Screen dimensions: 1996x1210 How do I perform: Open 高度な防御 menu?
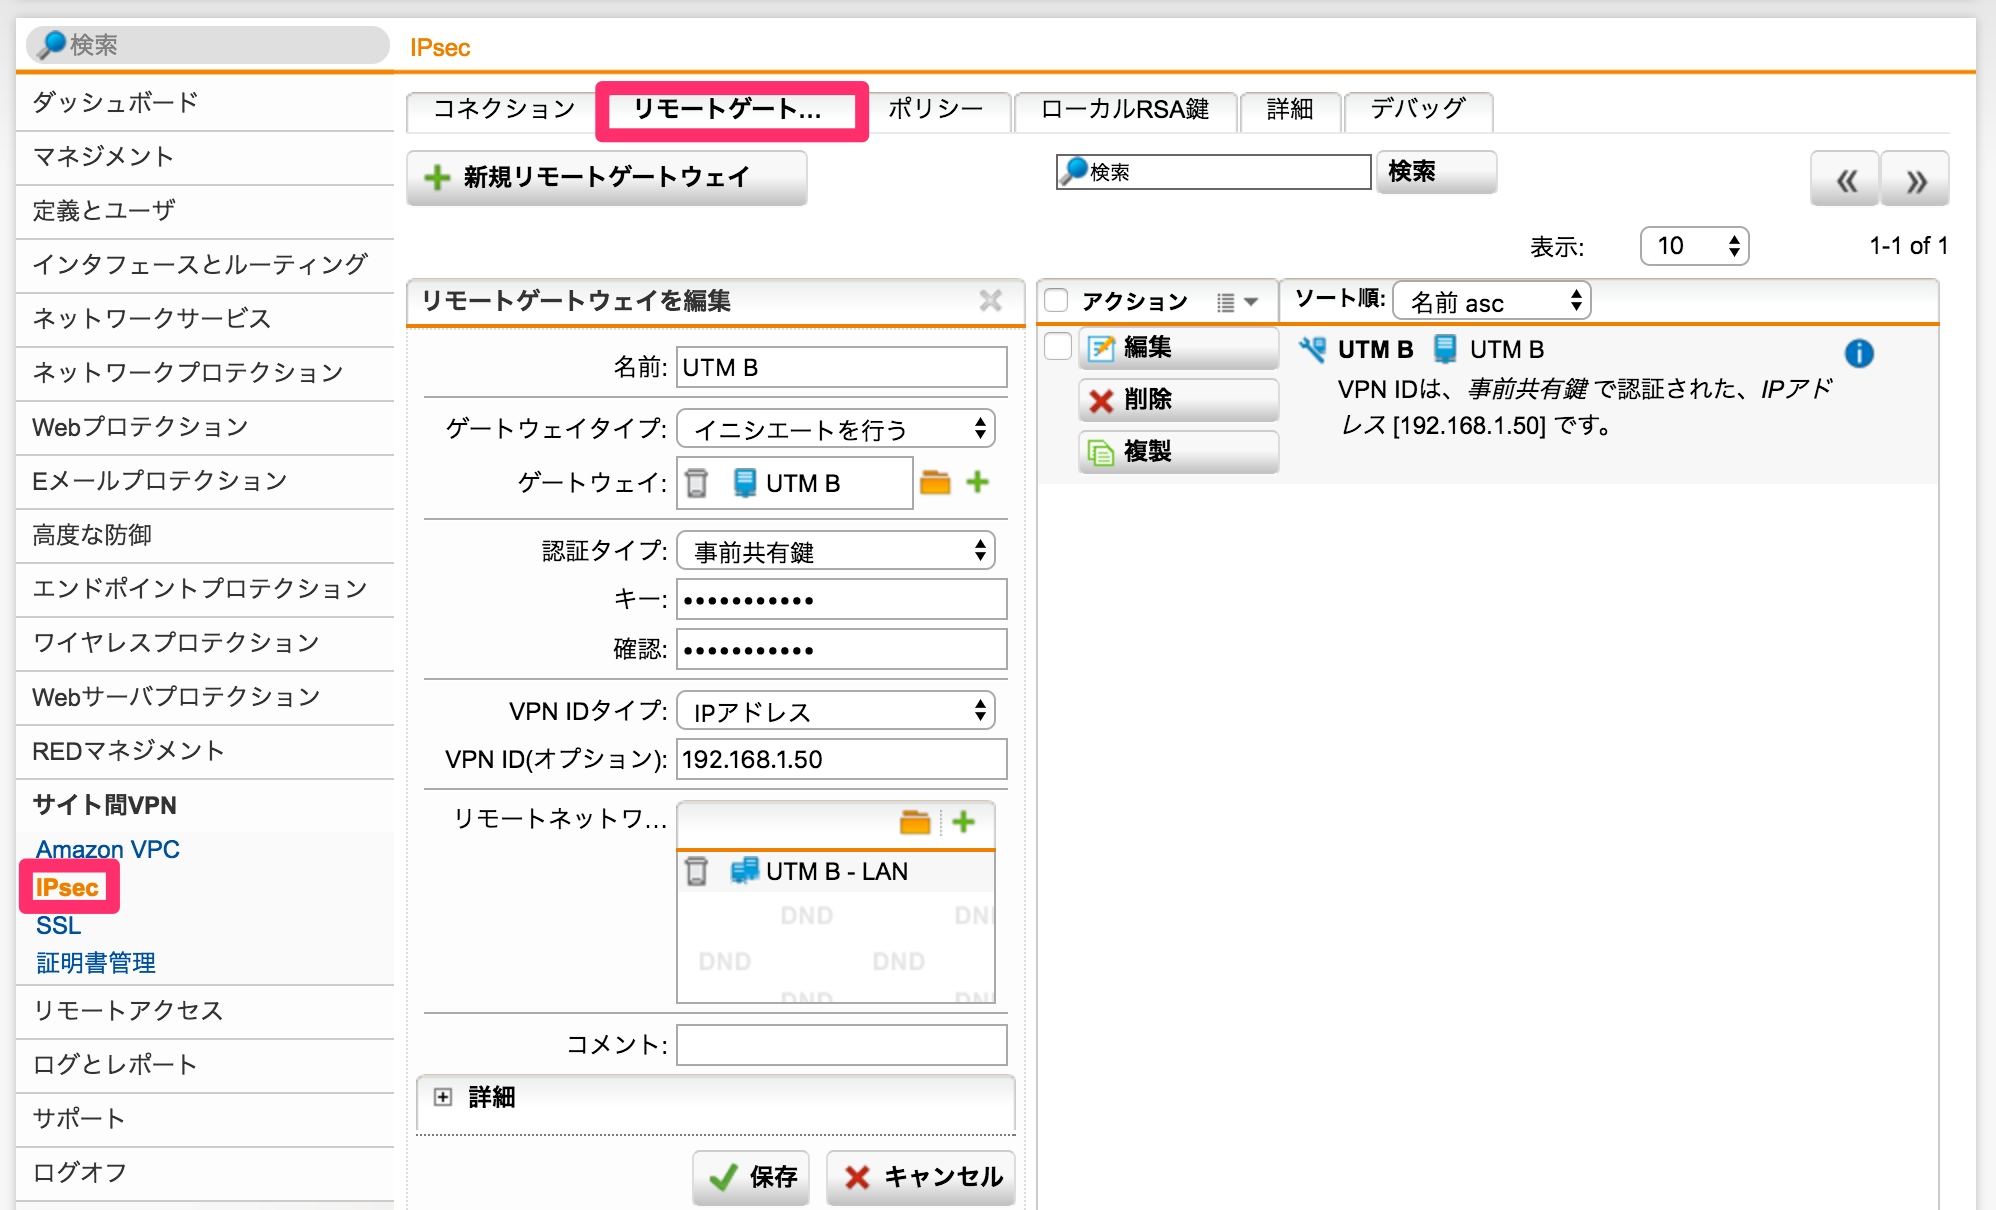point(205,535)
